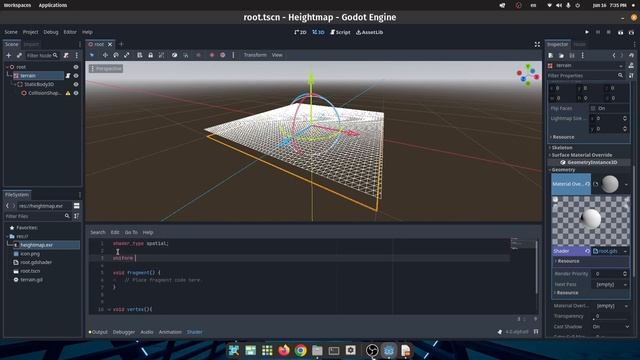Go to previous object in Inspector history
Viewport: 640px width, 360px height.
pos(614,56)
